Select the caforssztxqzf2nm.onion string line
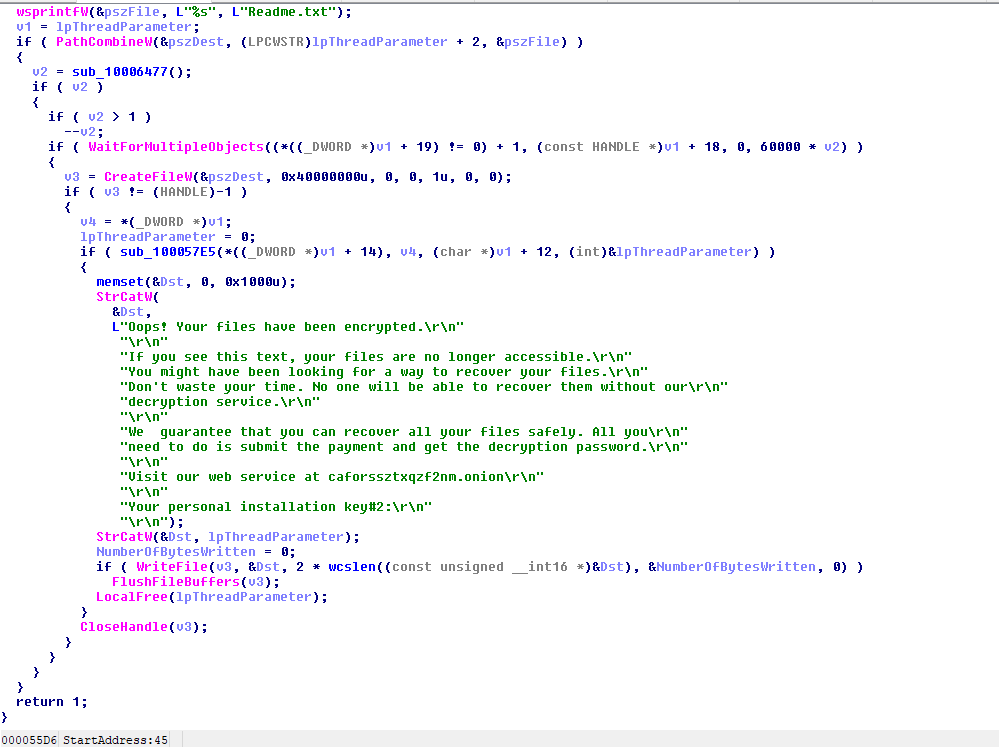The height and width of the screenshot is (747, 999). 332,477
